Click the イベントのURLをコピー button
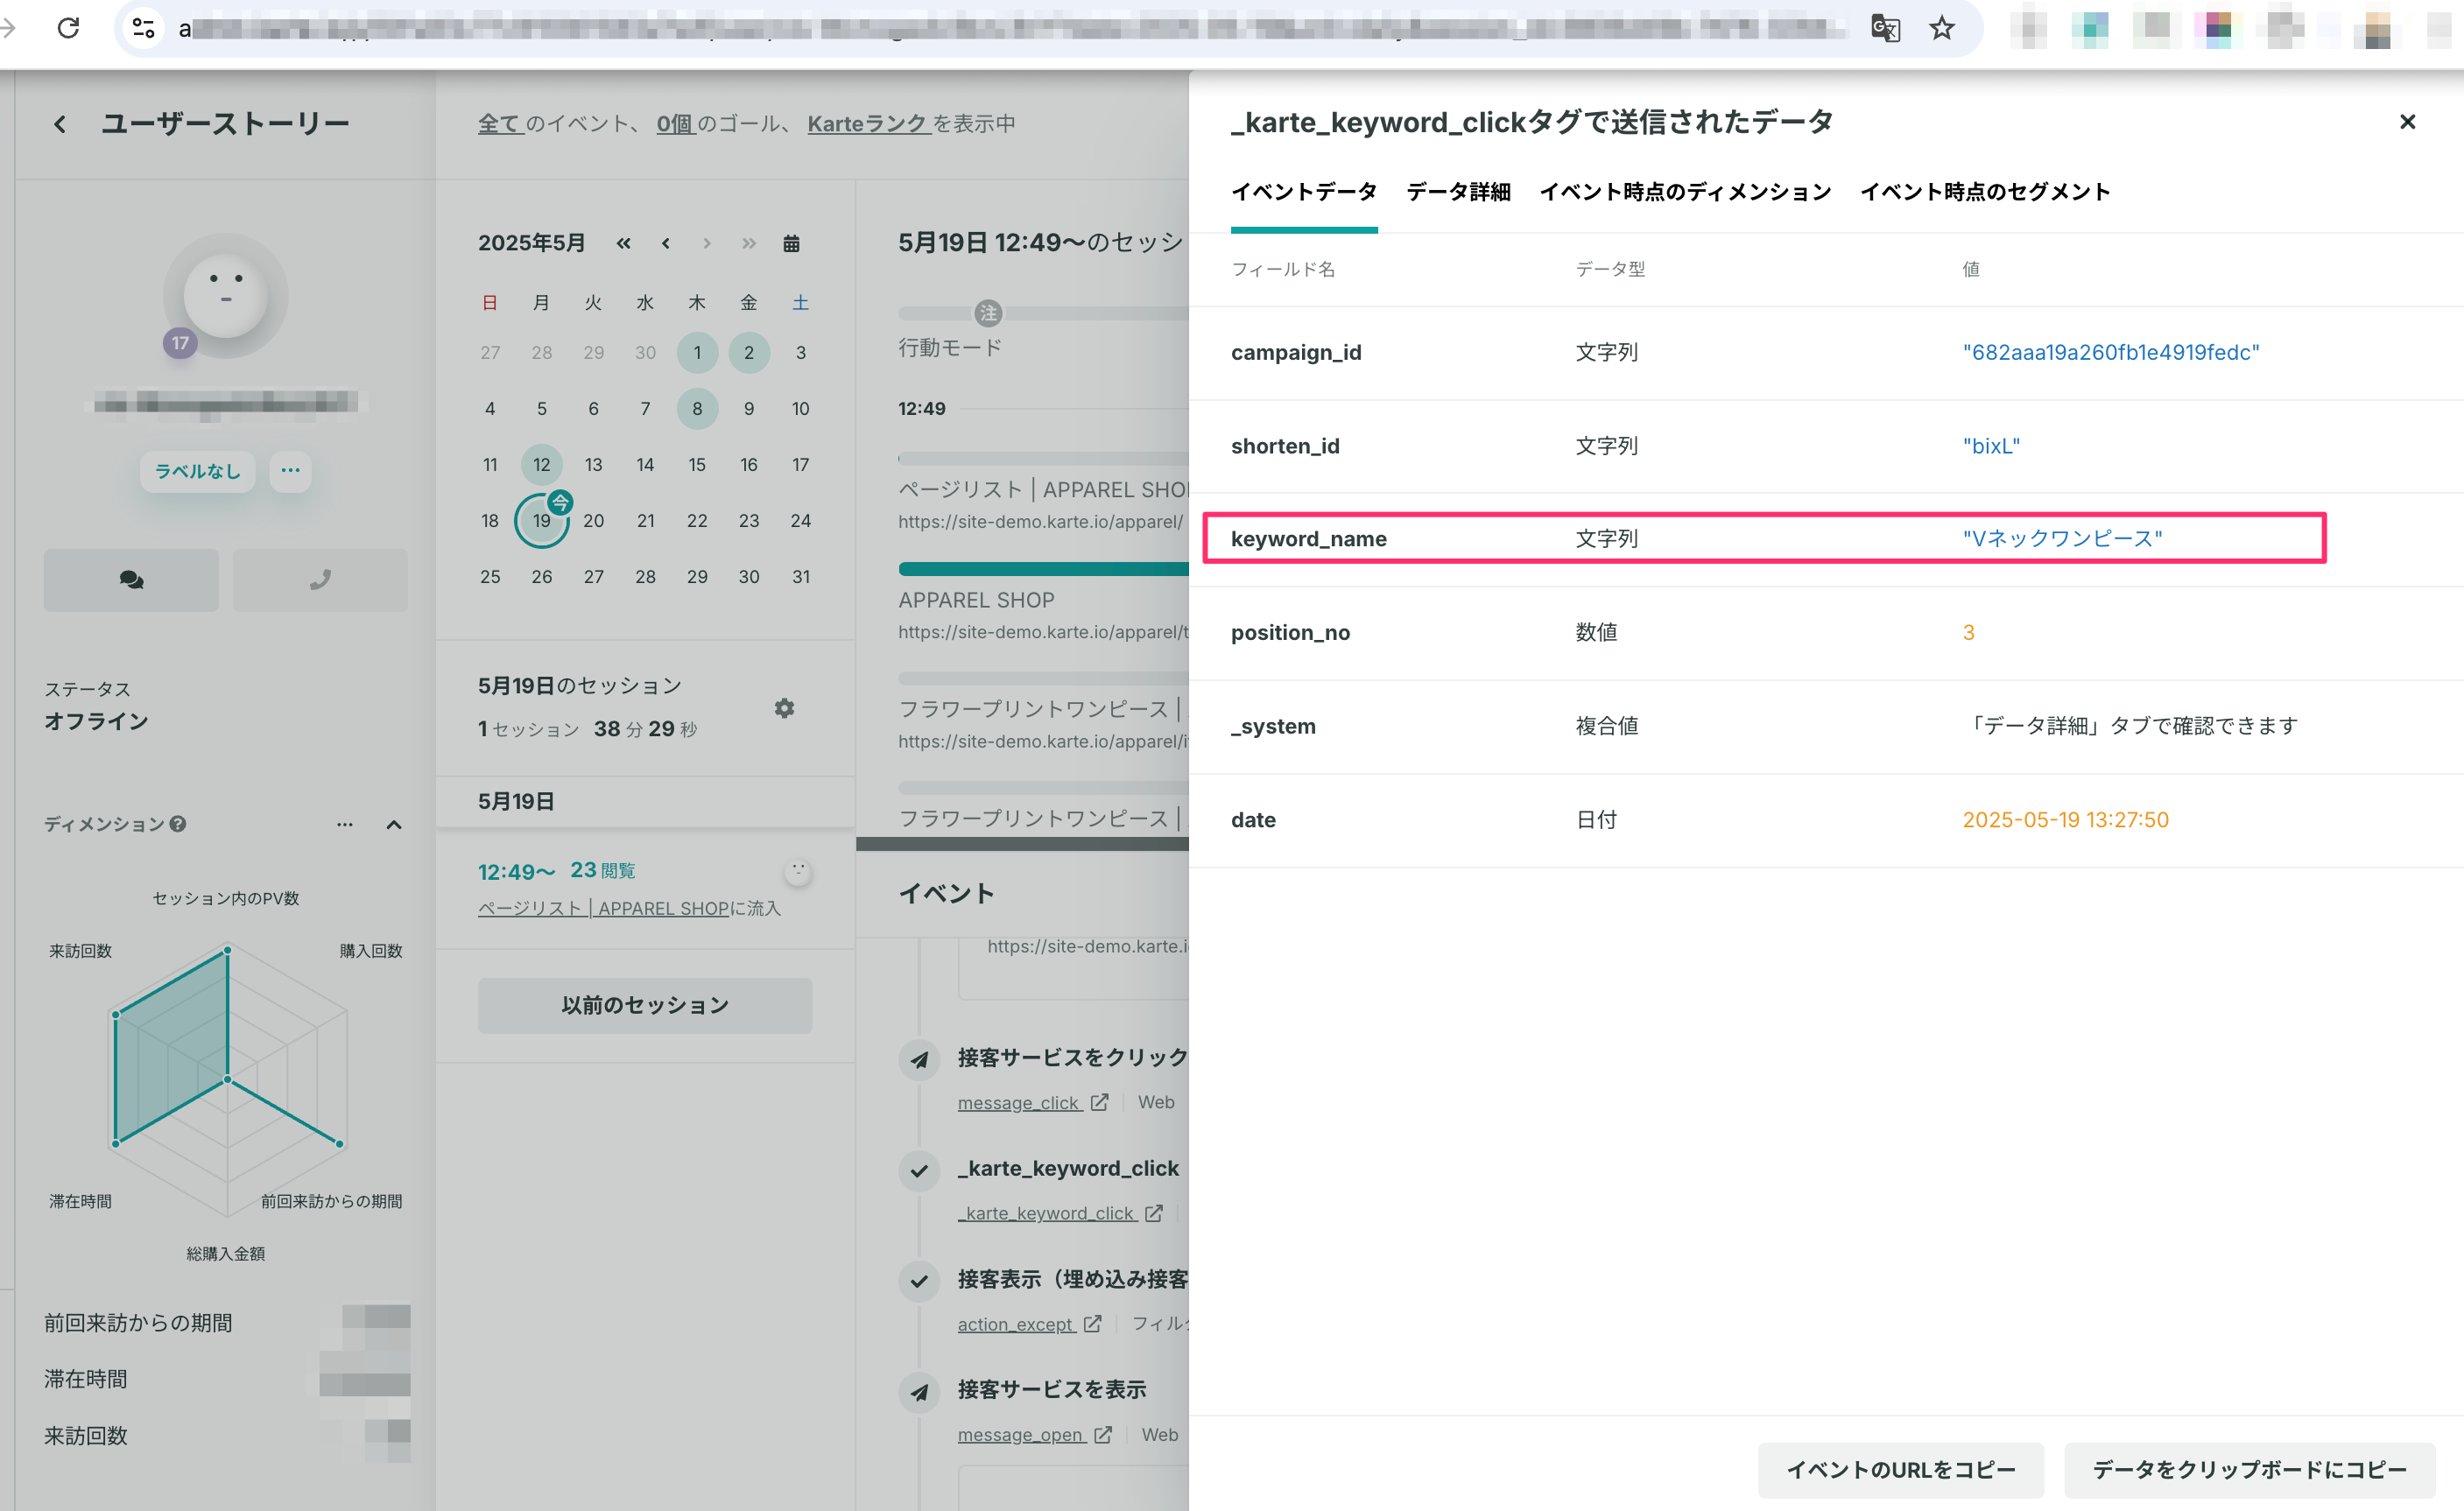Screen dimensions: 2464x1511 [1900, 1469]
